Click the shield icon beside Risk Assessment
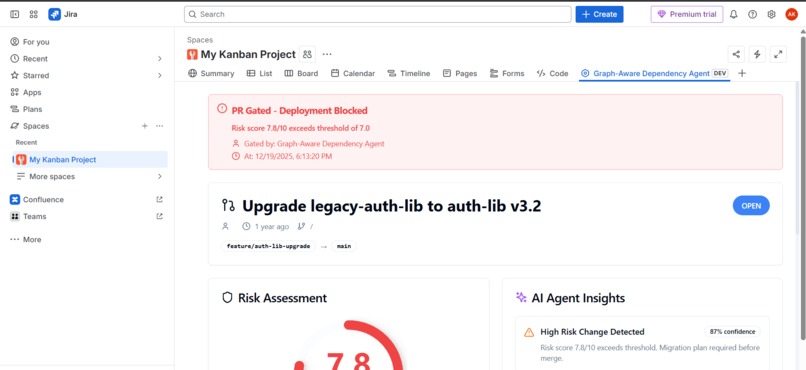Image resolution: width=806 pixels, height=370 pixels. pyautogui.click(x=227, y=298)
